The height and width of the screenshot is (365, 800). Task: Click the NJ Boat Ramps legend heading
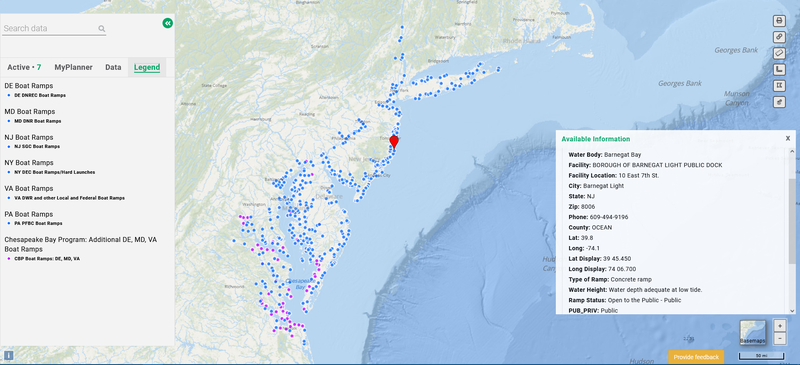pyautogui.click(x=29, y=137)
